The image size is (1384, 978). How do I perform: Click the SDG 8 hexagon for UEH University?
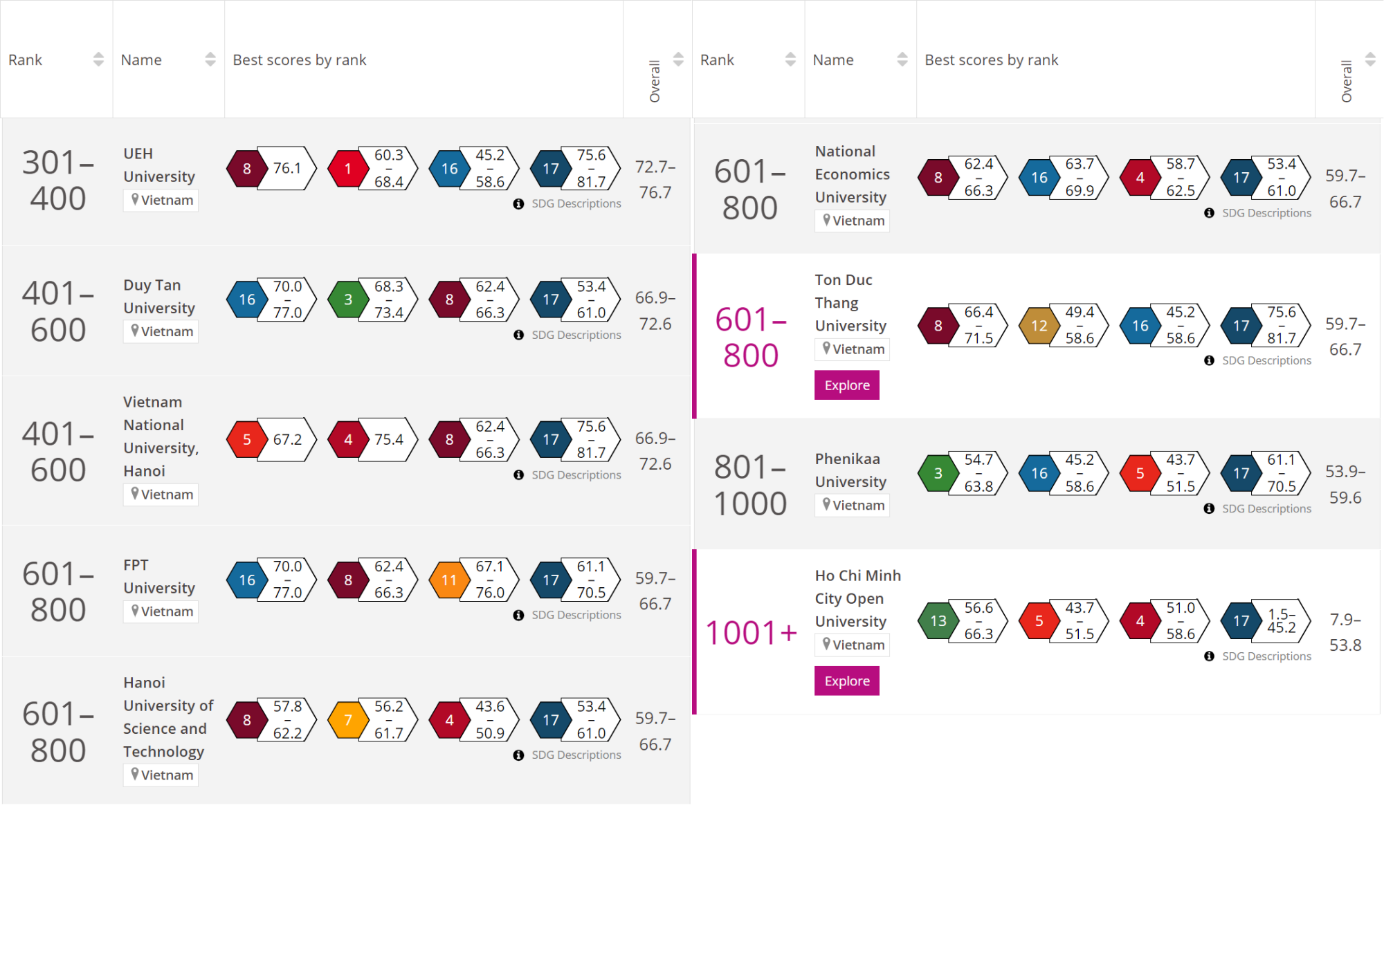tap(247, 169)
